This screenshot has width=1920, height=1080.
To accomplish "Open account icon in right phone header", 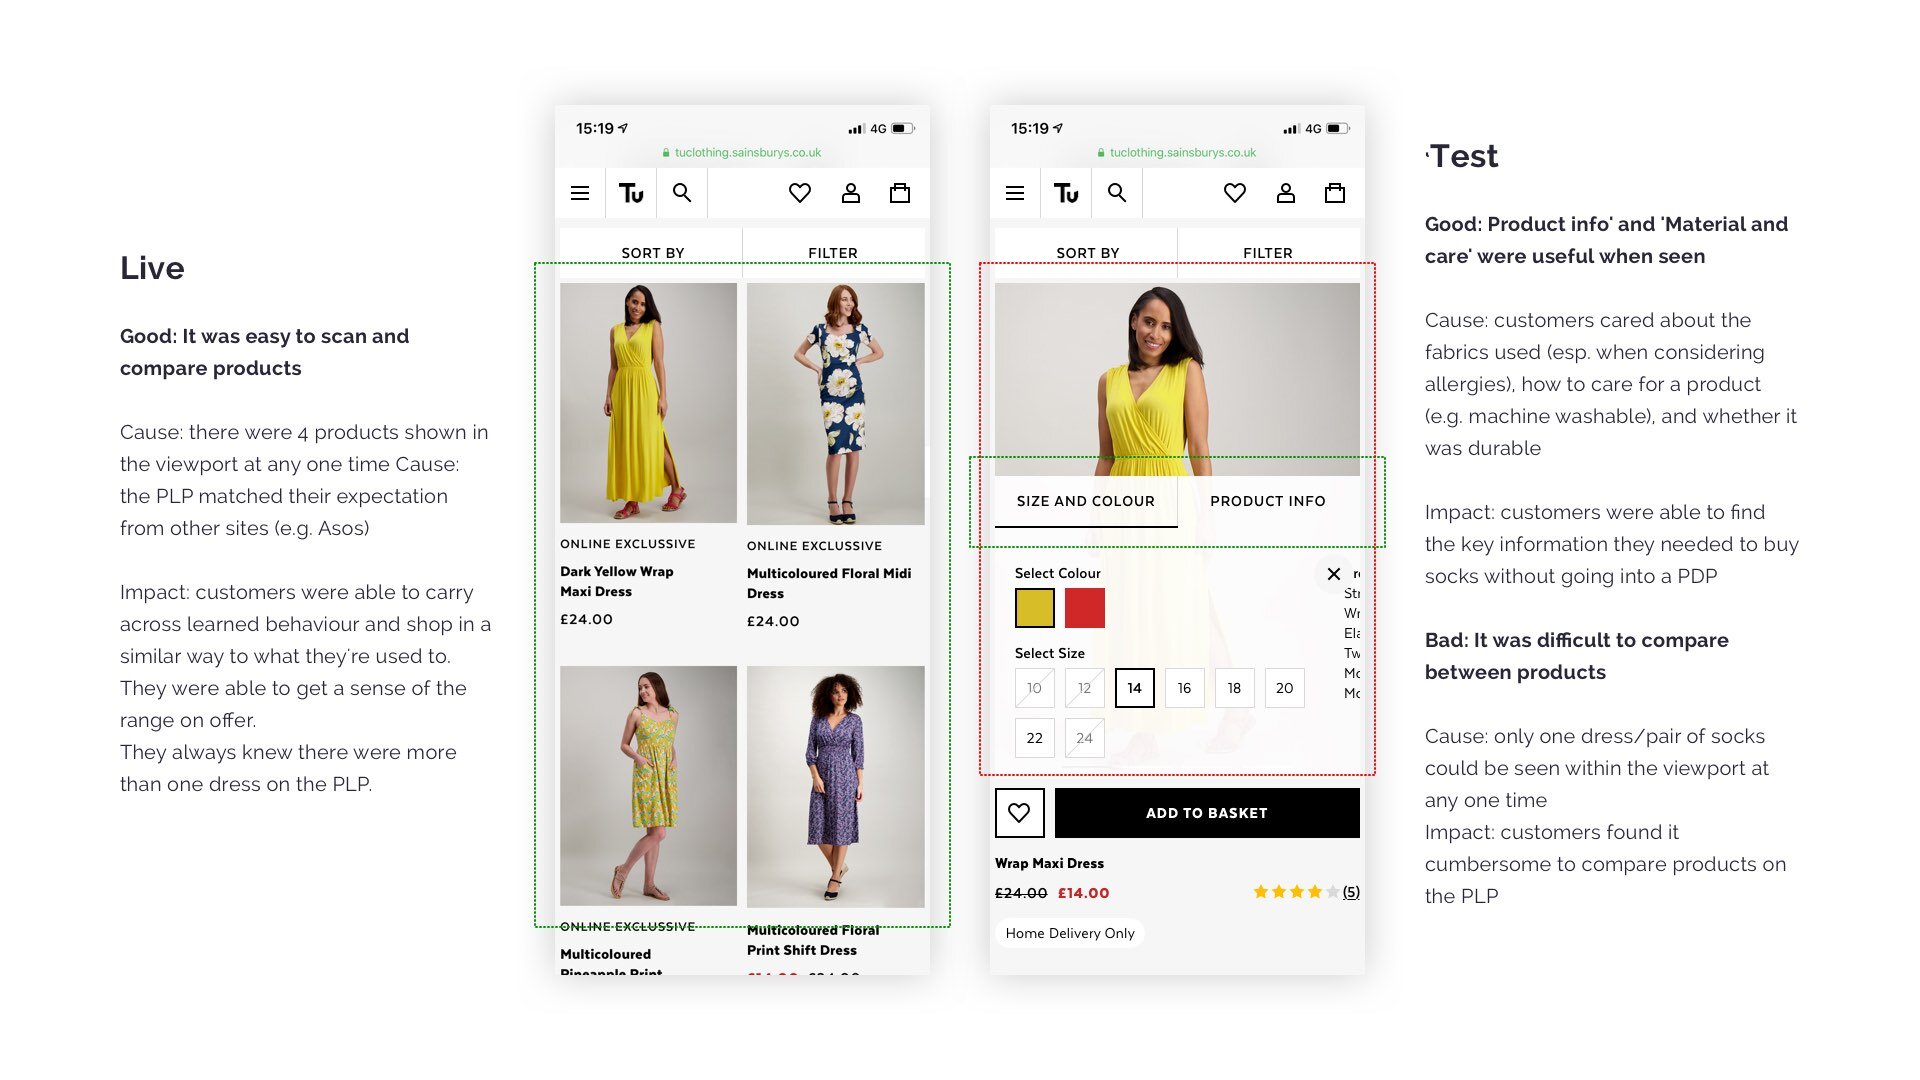I will pyautogui.click(x=1285, y=193).
